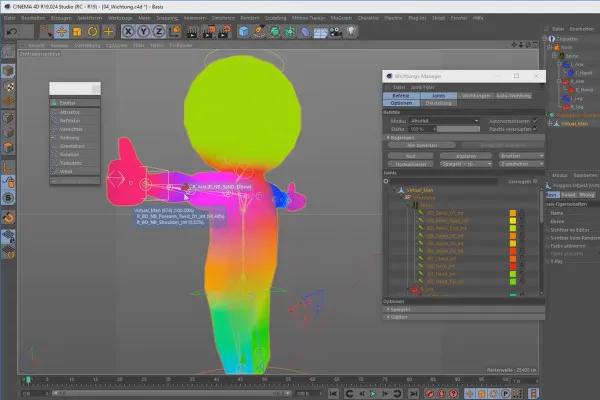This screenshot has width=600, height=400.
Task: Open the Sculpting menu
Action: pyautogui.click(x=276, y=18)
